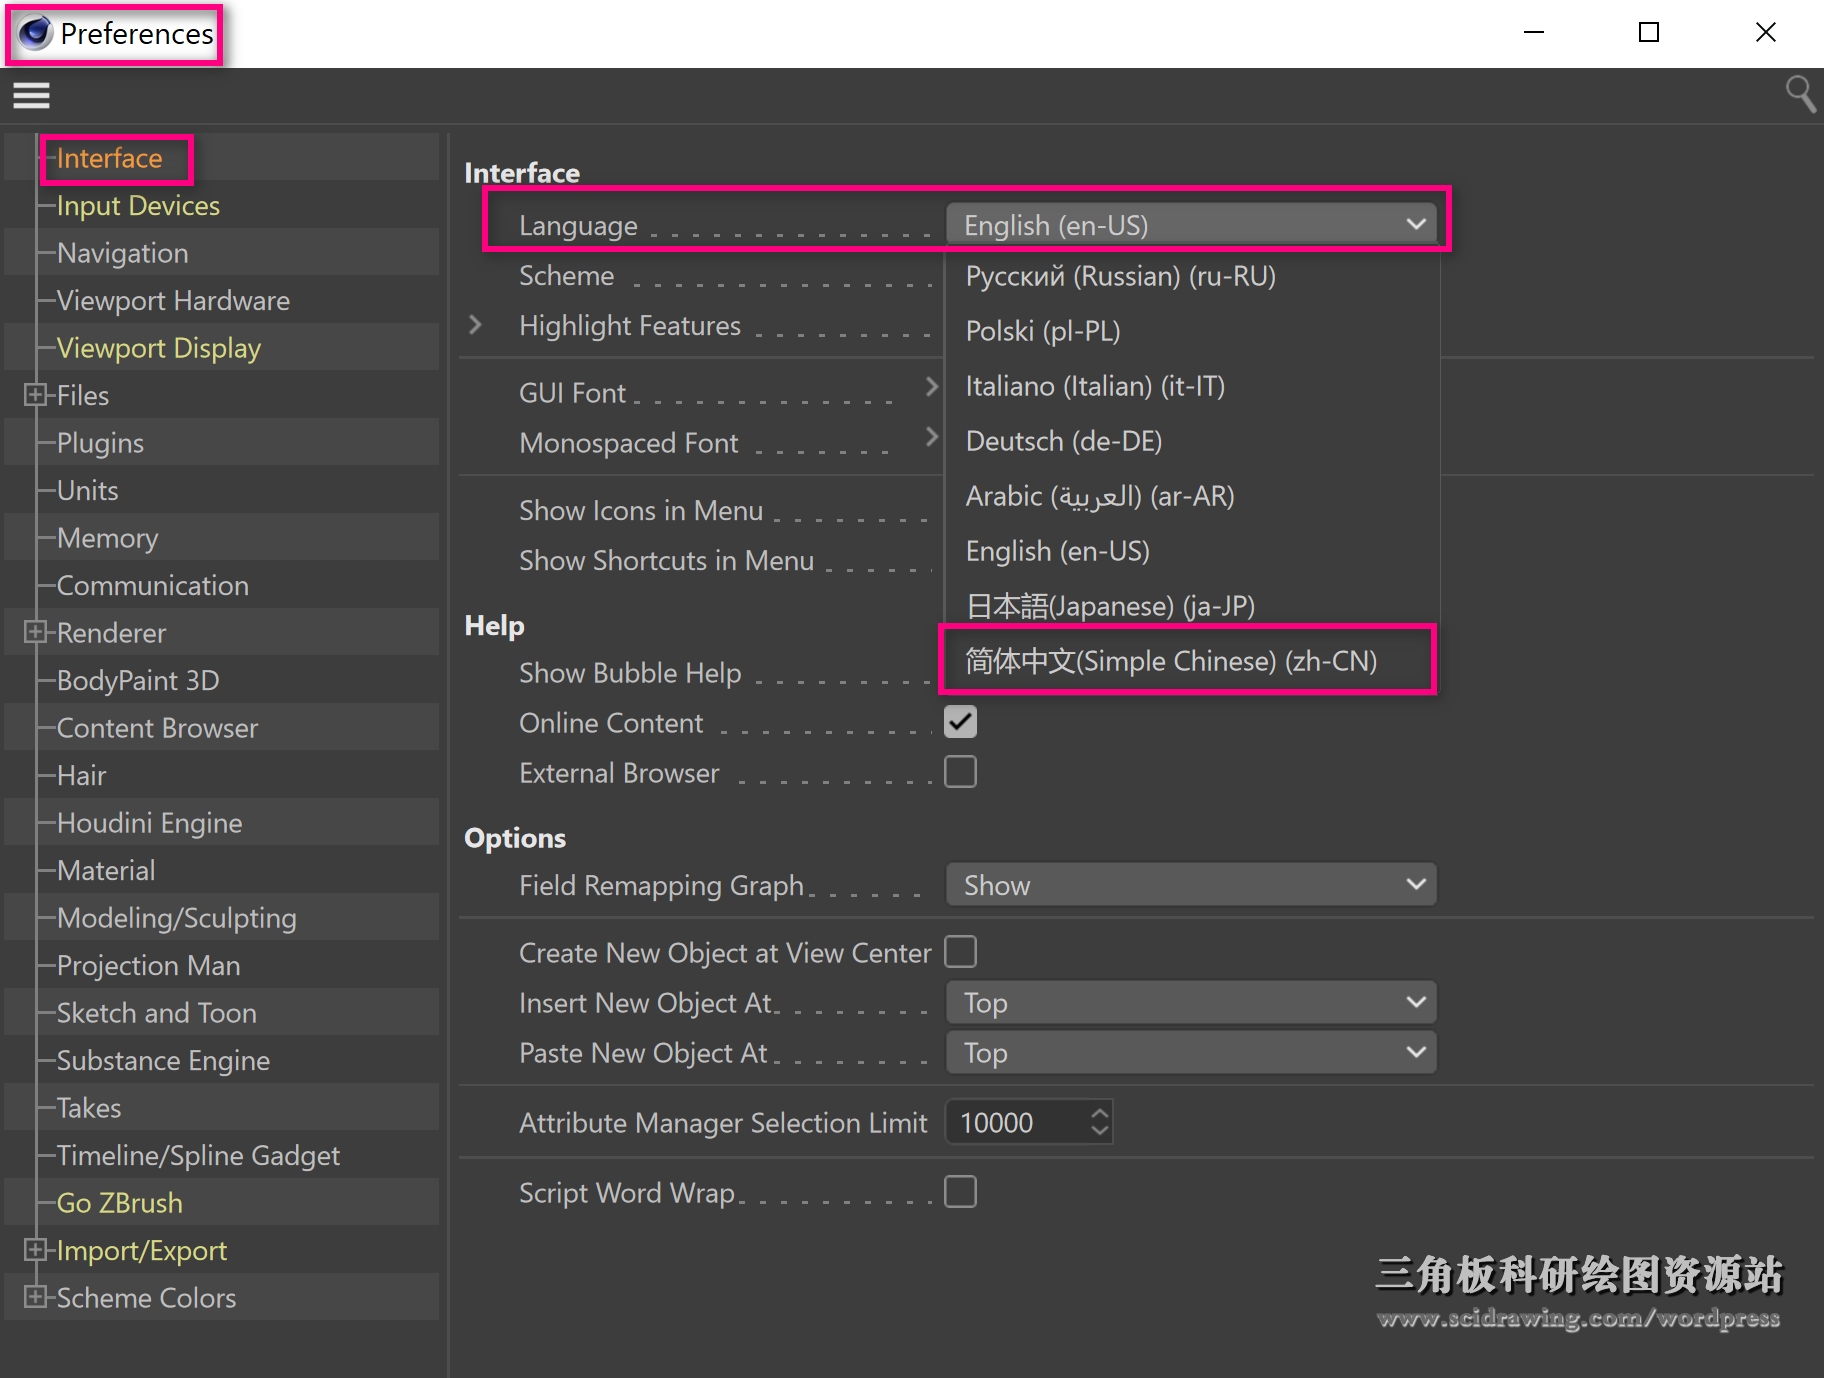
Task: Expand the Scheme Colors plus icon
Action: tap(35, 1297)
